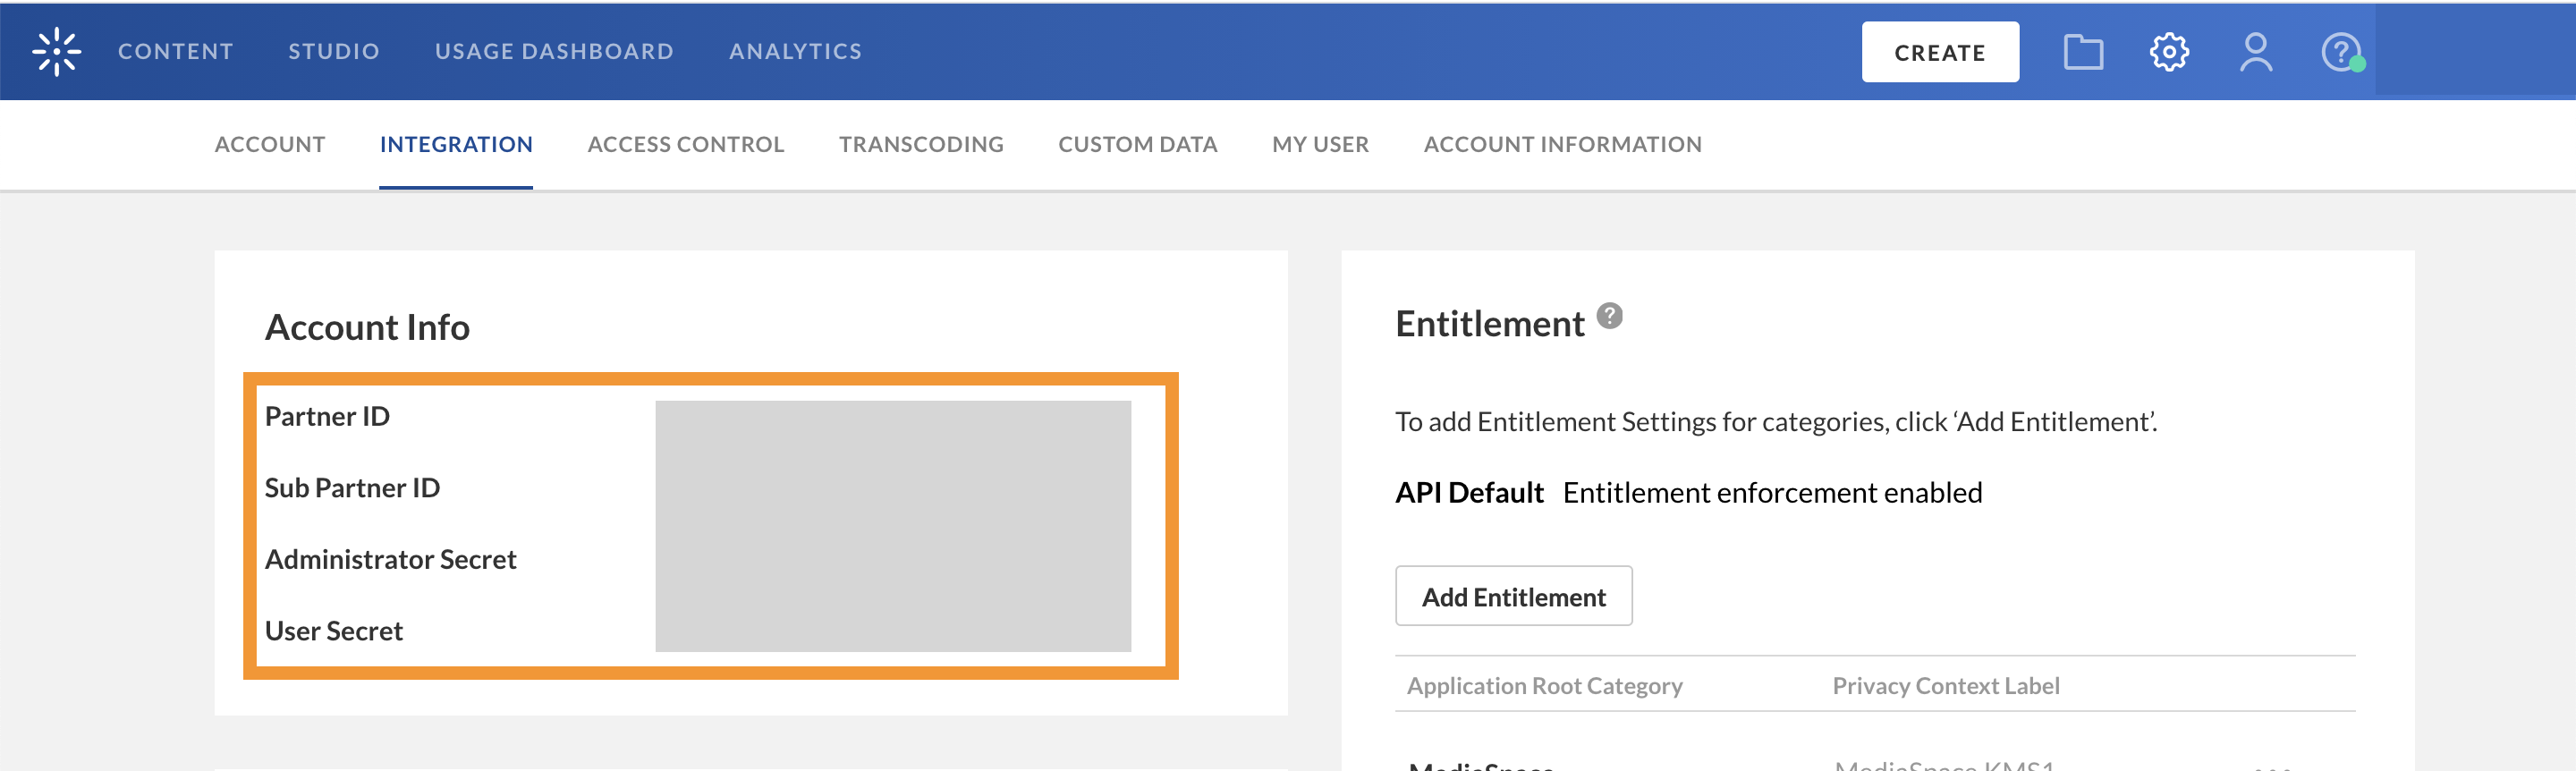Select the Integration tab

click(x=456, y=144)
